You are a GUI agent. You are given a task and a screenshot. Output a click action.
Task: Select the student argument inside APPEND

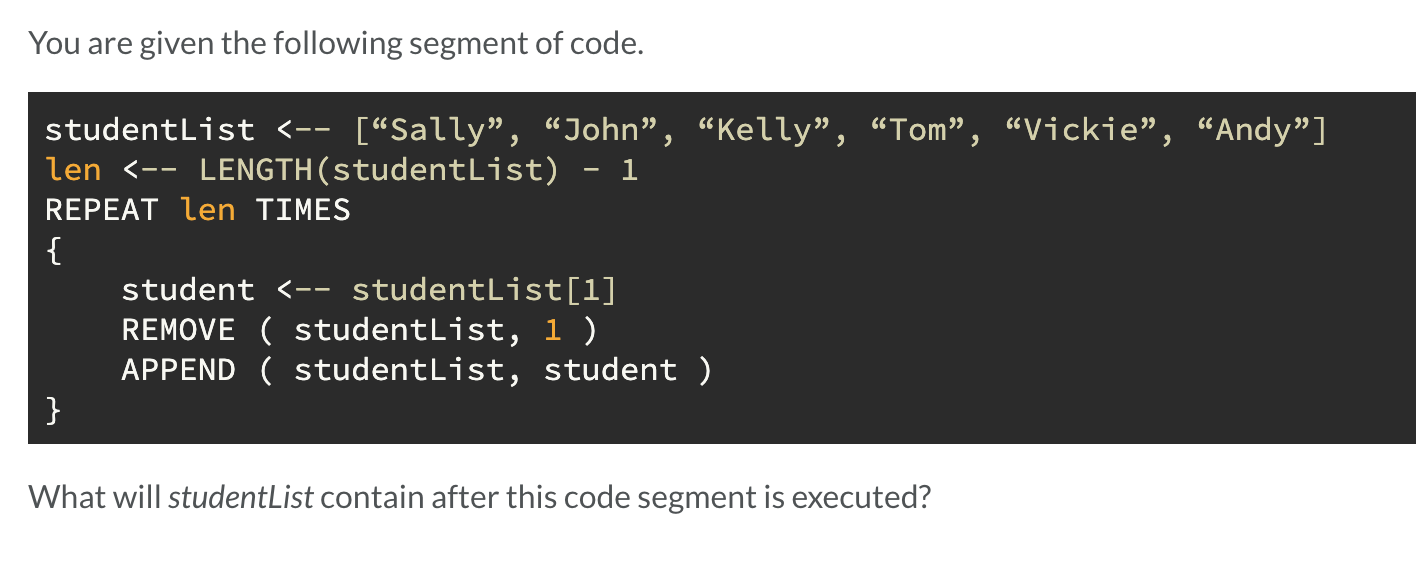click(x=611, y=370)
